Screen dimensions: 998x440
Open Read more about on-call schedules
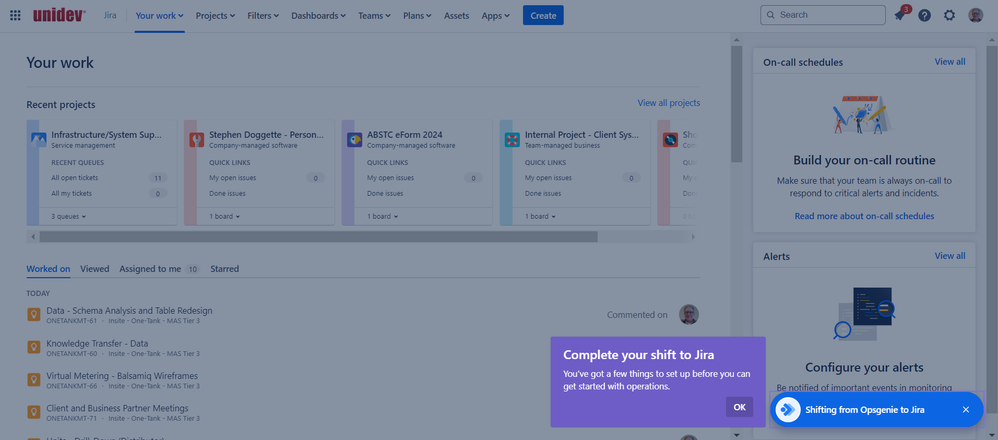coord(864,216)
